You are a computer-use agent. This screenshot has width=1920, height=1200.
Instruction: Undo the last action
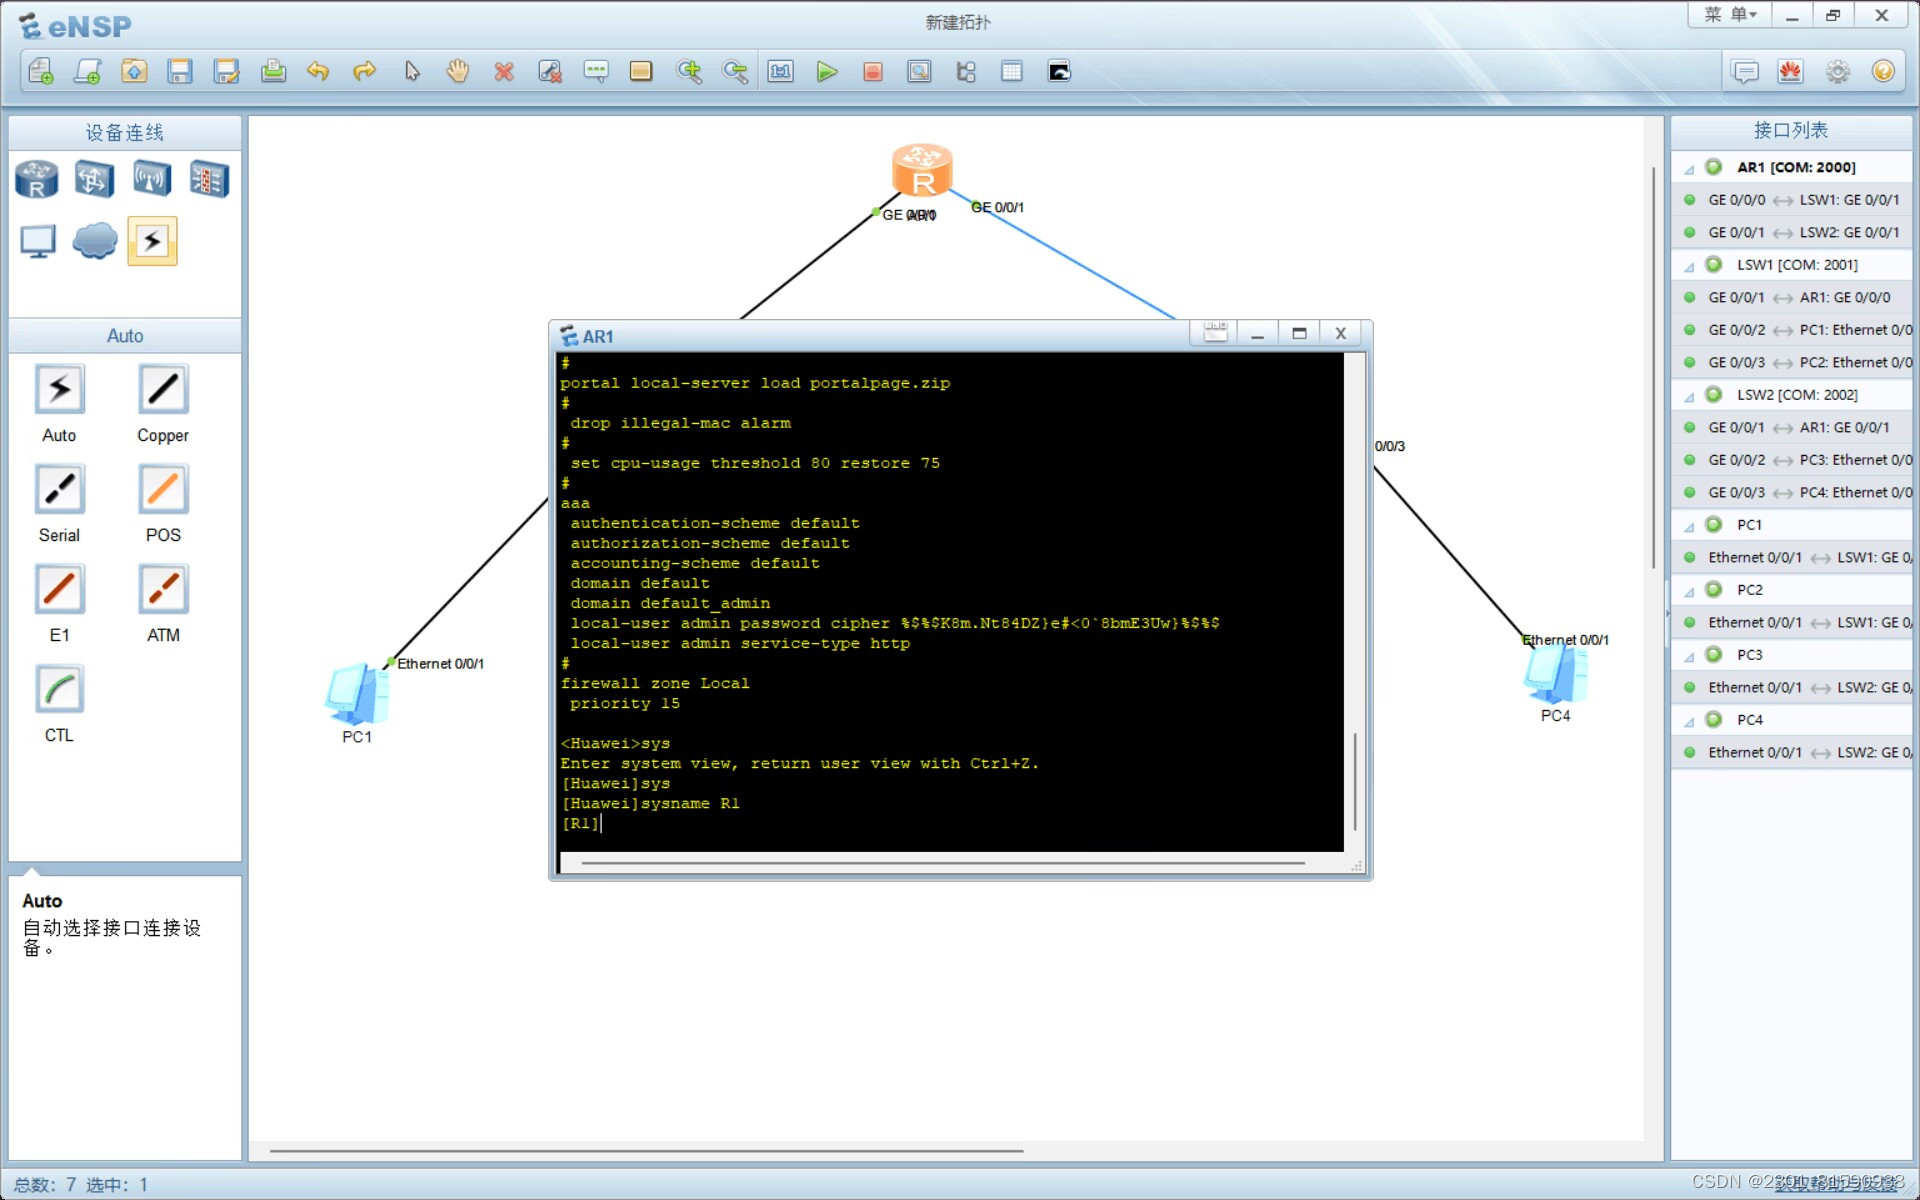click(x=318, y=71)
